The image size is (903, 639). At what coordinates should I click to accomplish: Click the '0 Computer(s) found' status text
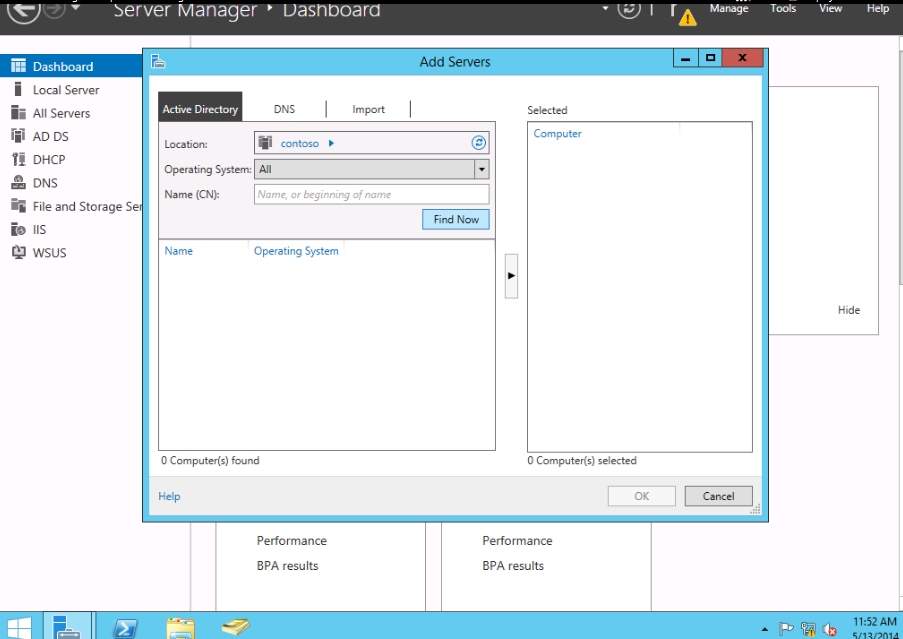coord(210,461)
